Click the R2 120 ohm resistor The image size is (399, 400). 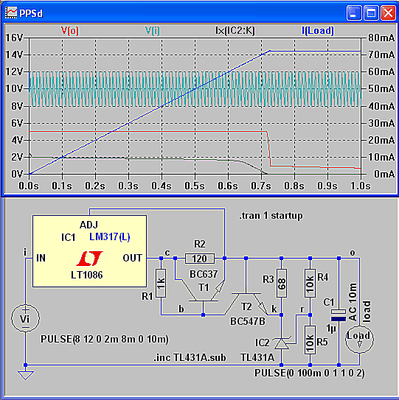(200, 258)
